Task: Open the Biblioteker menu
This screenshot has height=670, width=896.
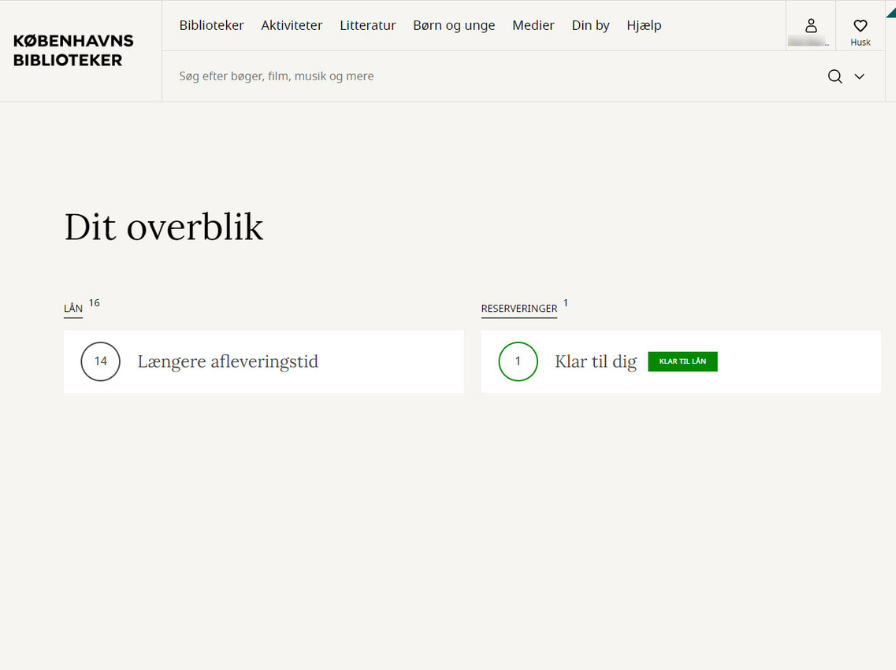Action: (211, 25)
